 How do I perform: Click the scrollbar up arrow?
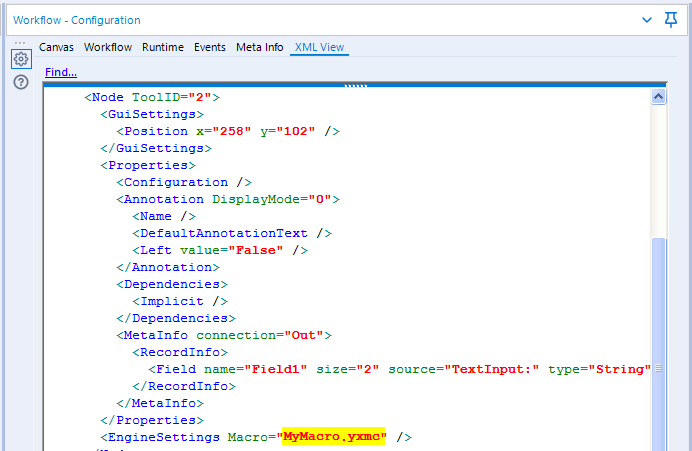(x=658, y=97)
